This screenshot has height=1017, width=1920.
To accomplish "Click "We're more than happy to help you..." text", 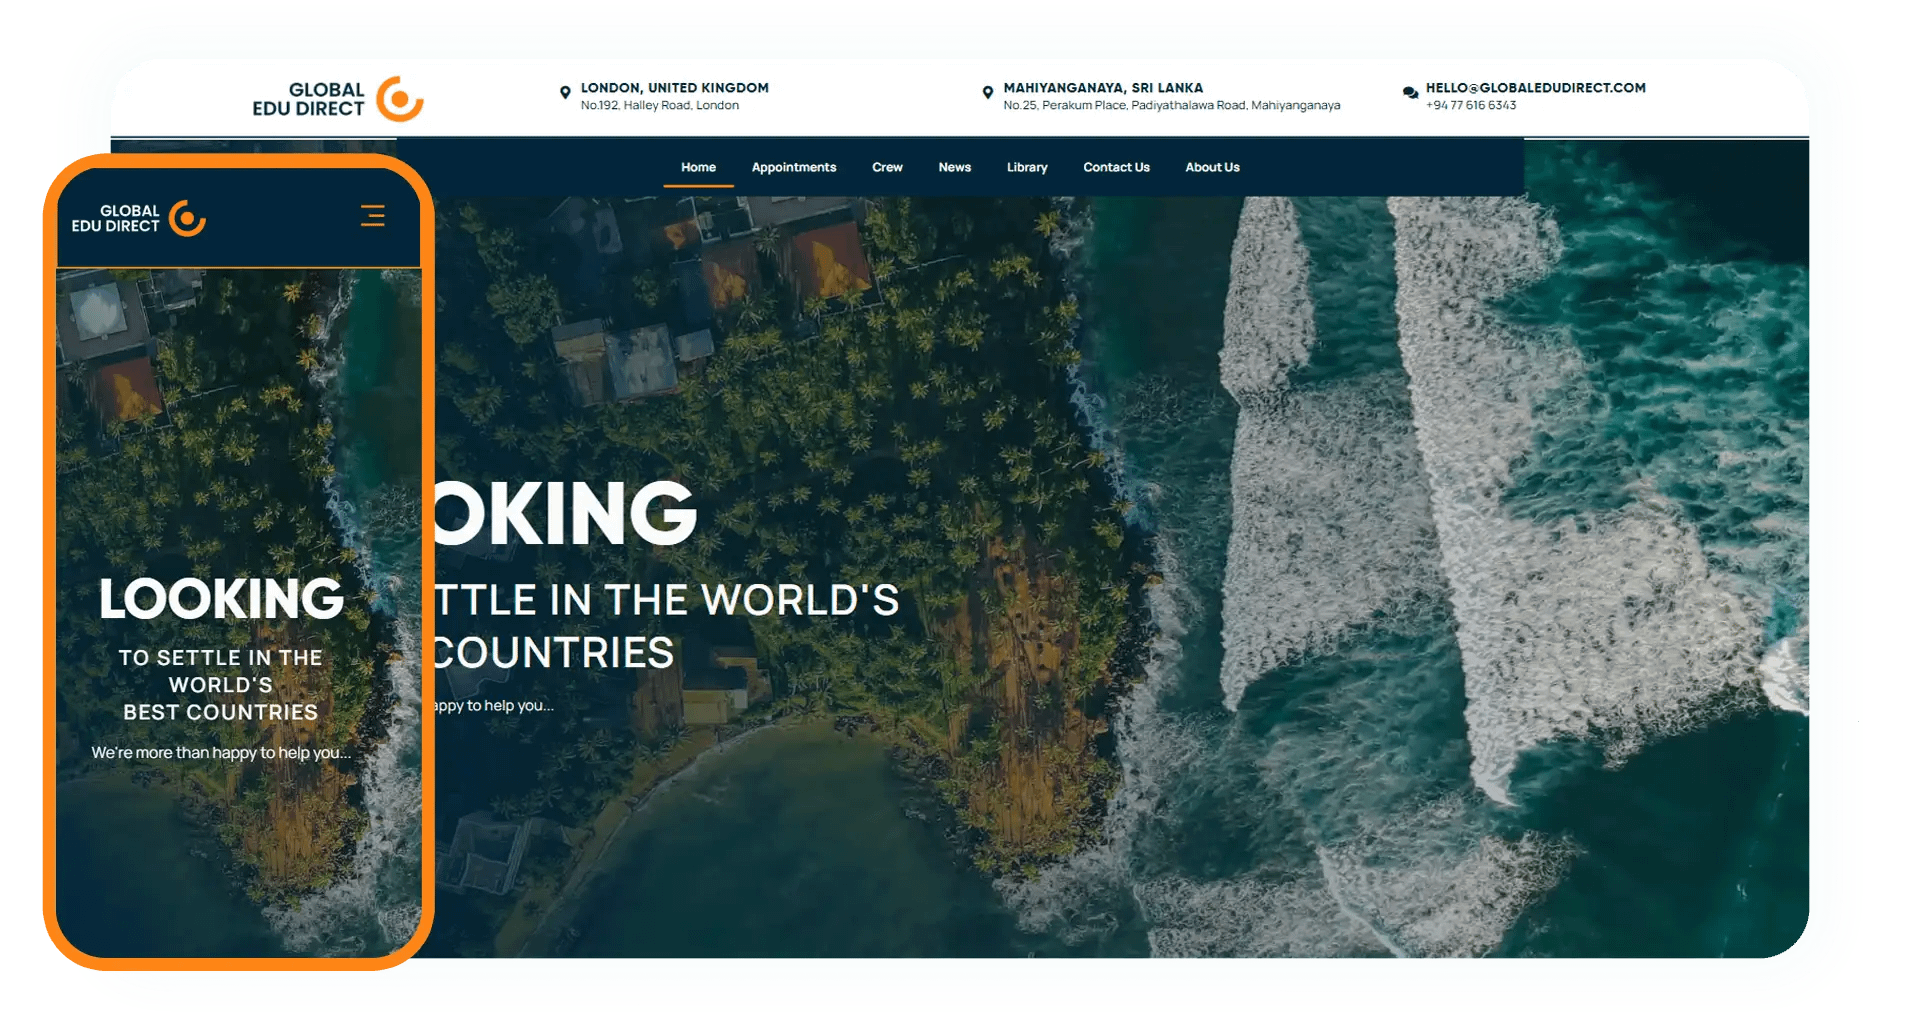I will pos(221,753).
